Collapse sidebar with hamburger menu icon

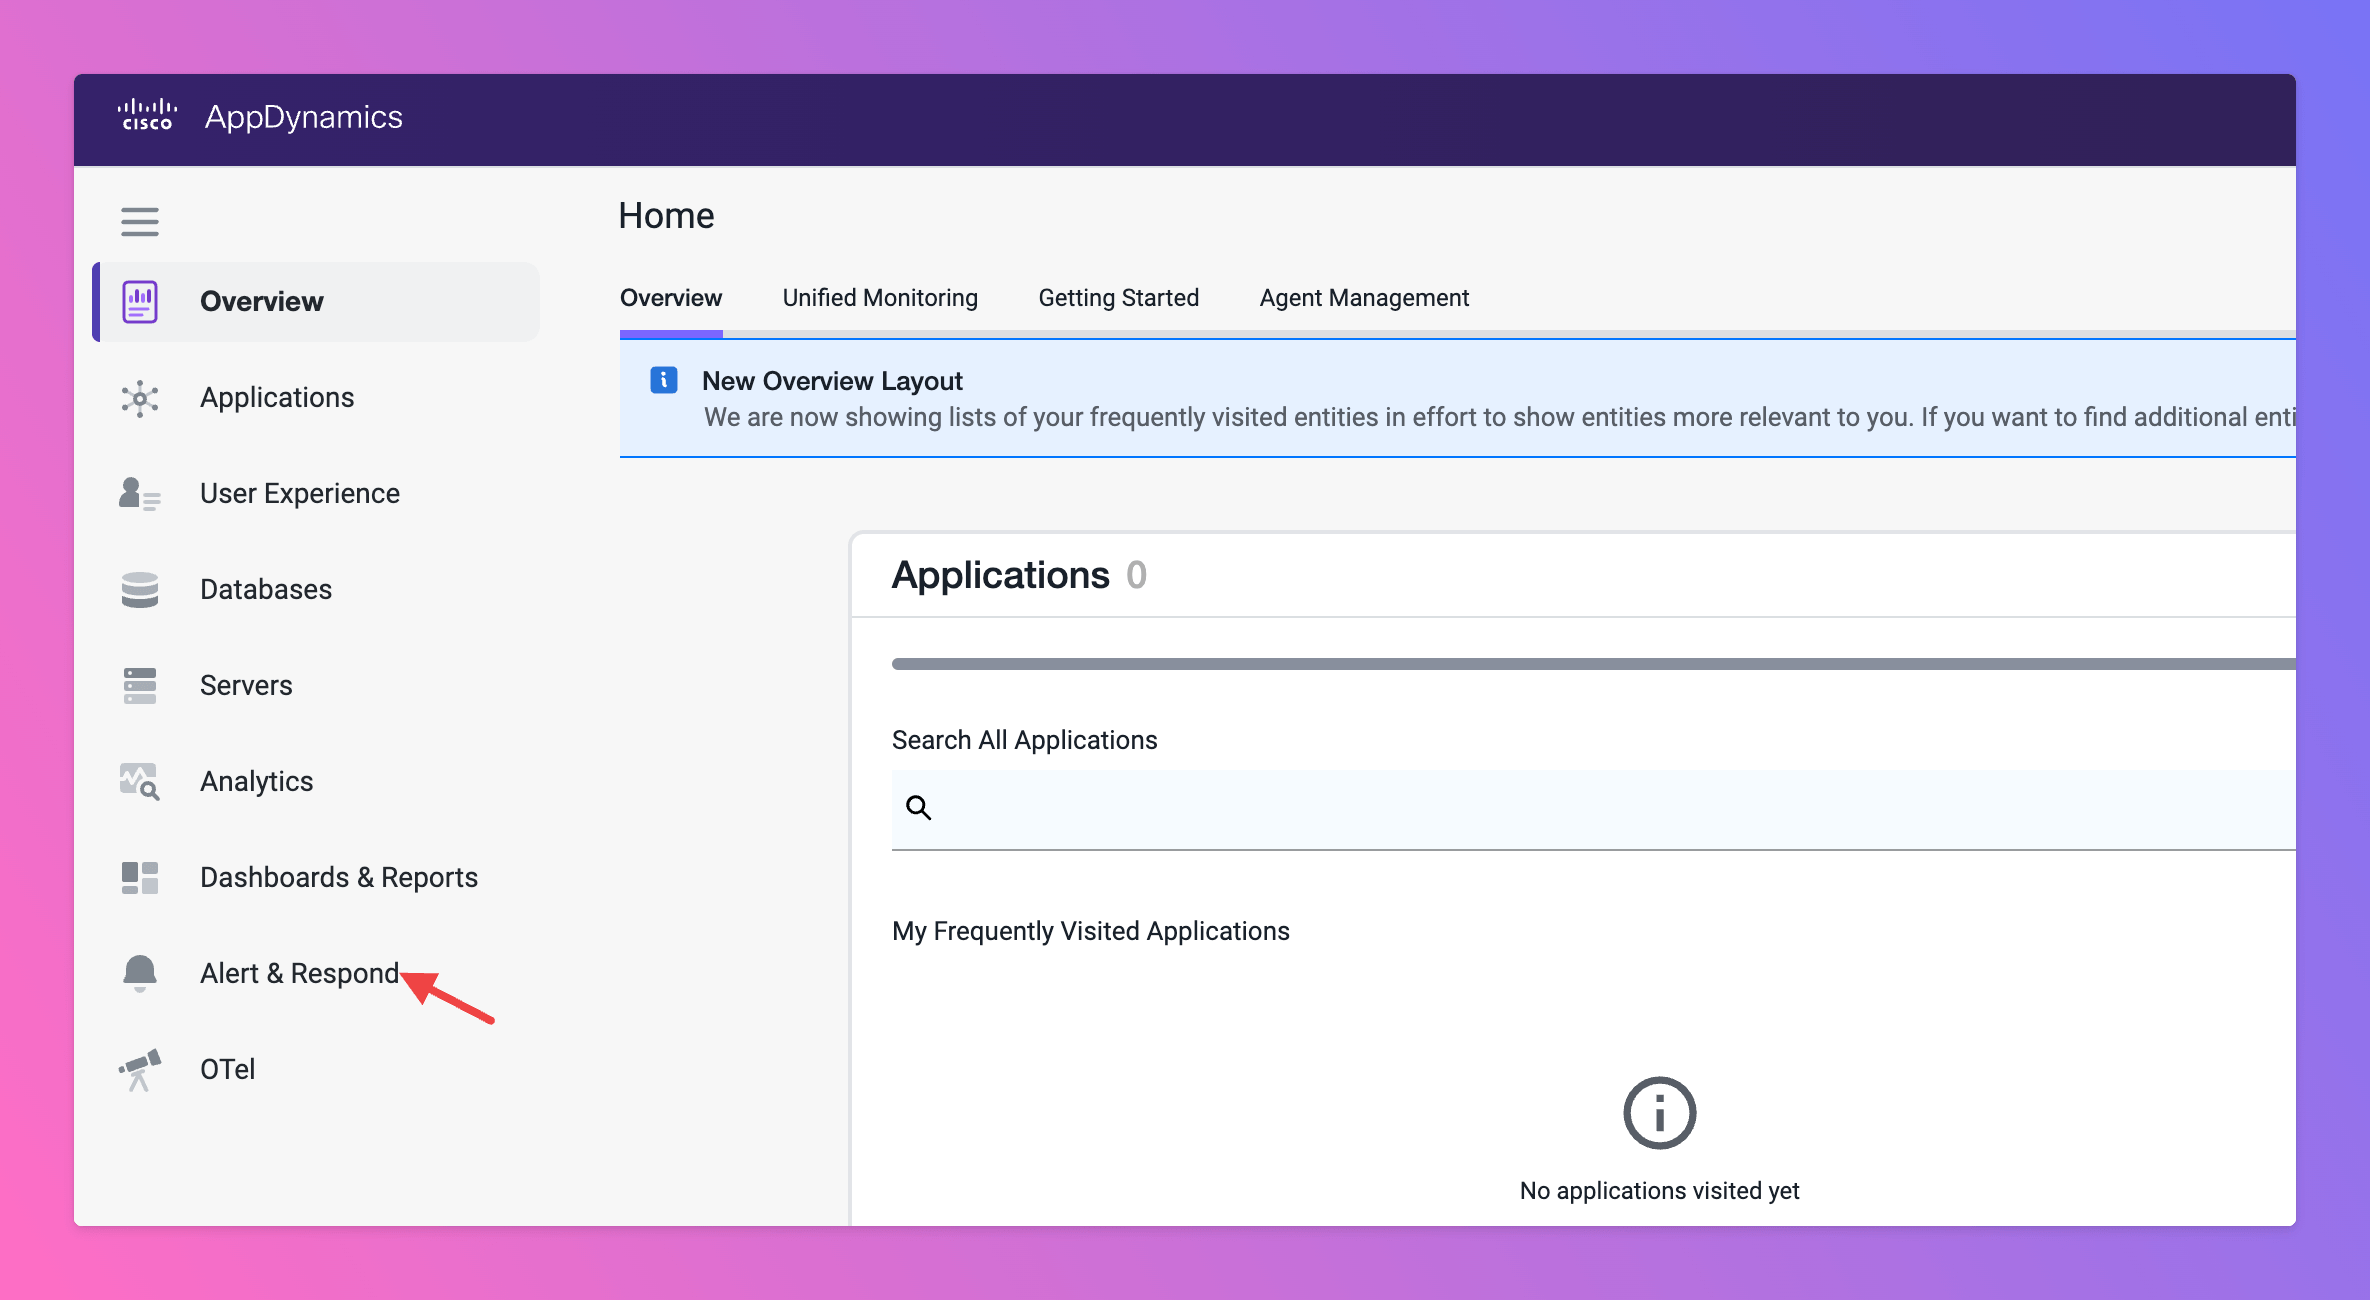[140, 221]
